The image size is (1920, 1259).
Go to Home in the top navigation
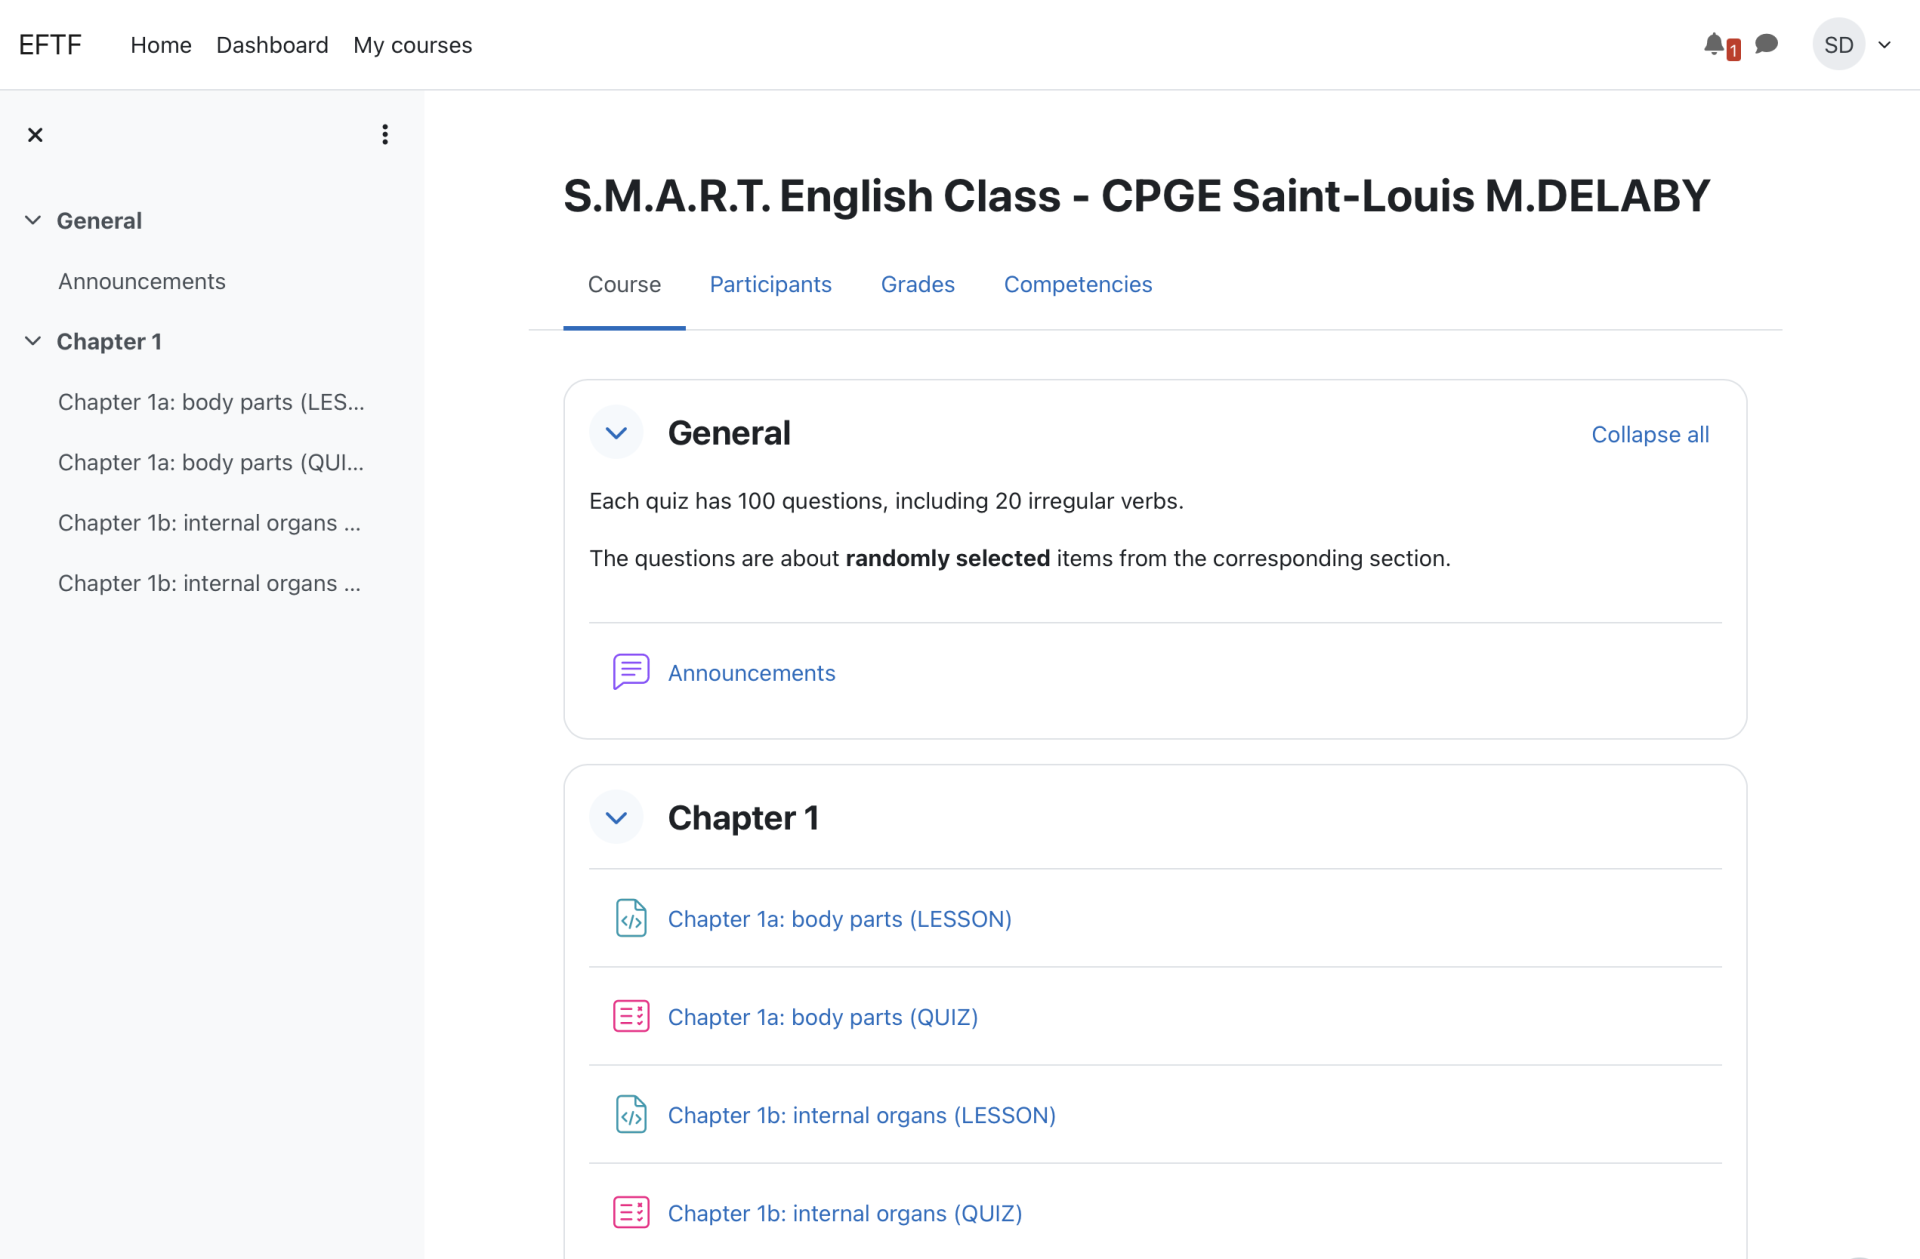(161, 45)
